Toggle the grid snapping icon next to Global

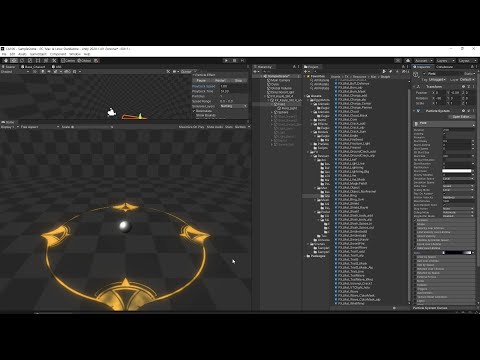tap(96, 60)
